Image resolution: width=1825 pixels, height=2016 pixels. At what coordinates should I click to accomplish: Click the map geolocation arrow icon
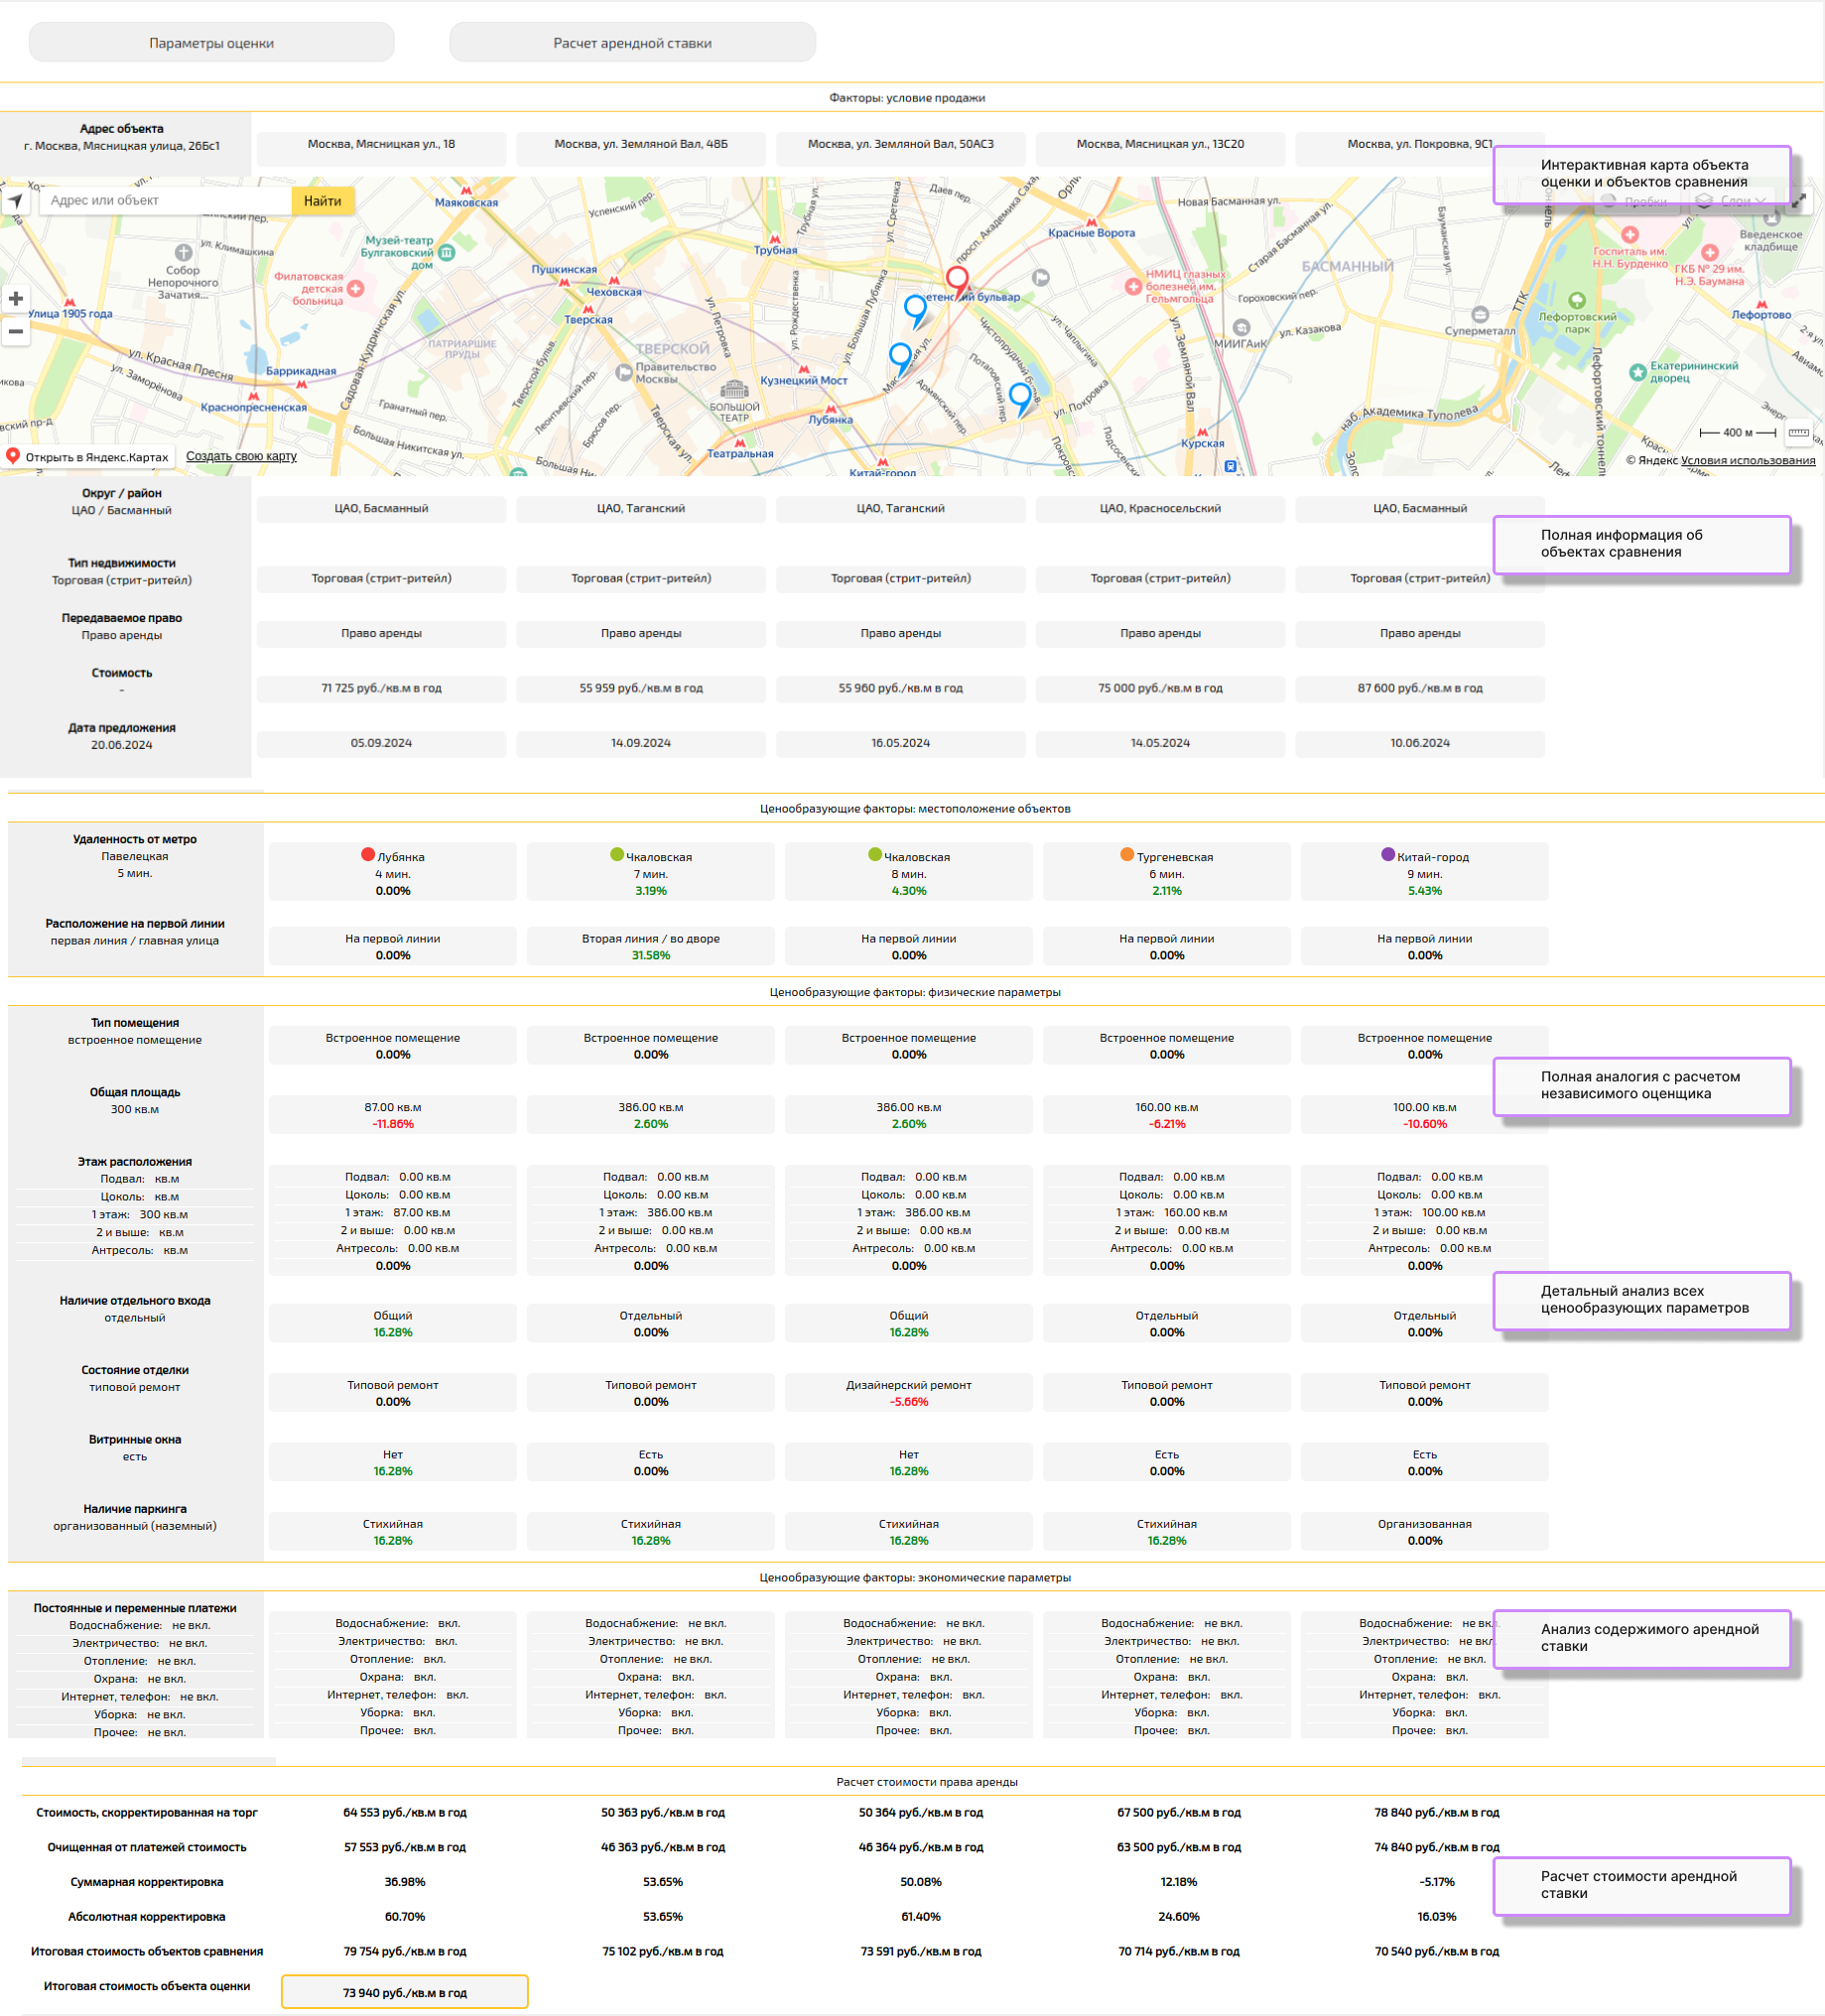click(x=16, y=201)
